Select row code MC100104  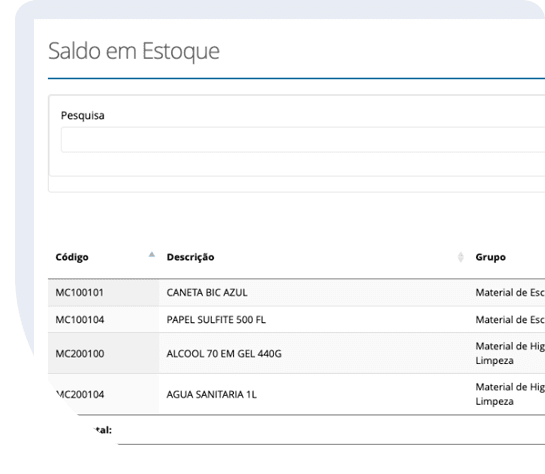80,320
